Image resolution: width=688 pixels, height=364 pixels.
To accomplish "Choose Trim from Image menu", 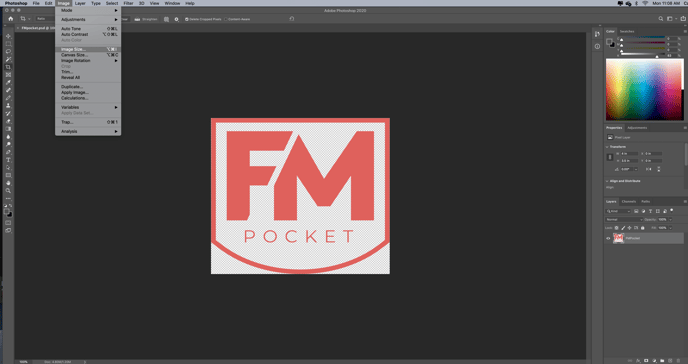I will (x=88, y=71).
